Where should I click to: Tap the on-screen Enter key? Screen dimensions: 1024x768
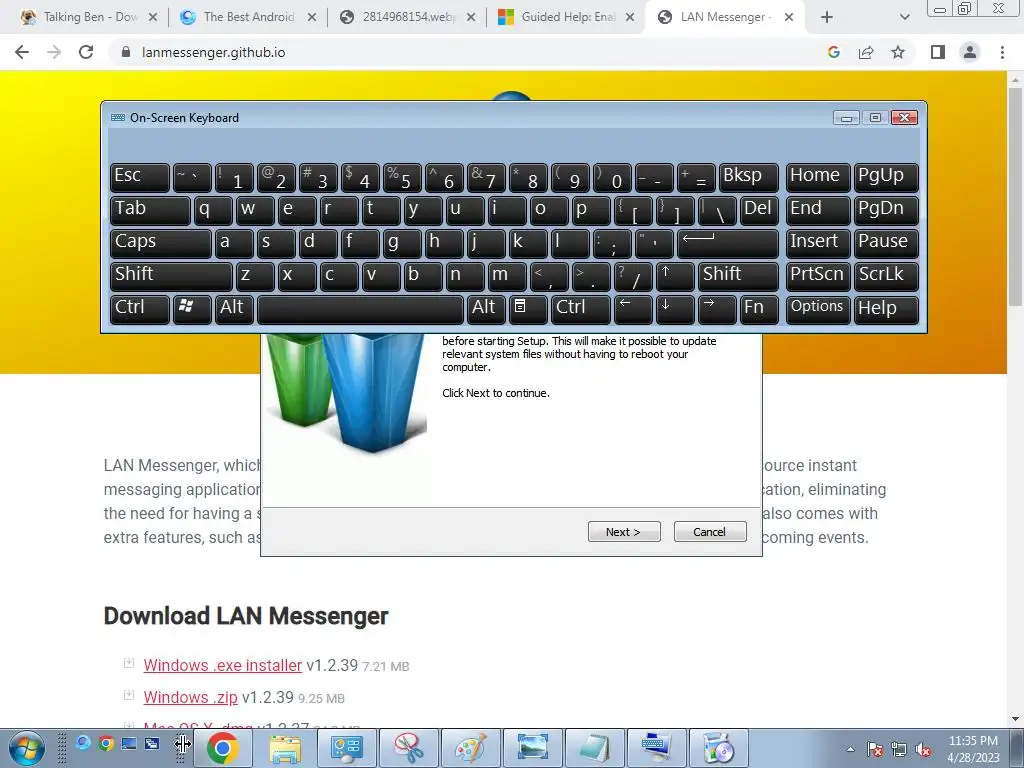[728, 242]
